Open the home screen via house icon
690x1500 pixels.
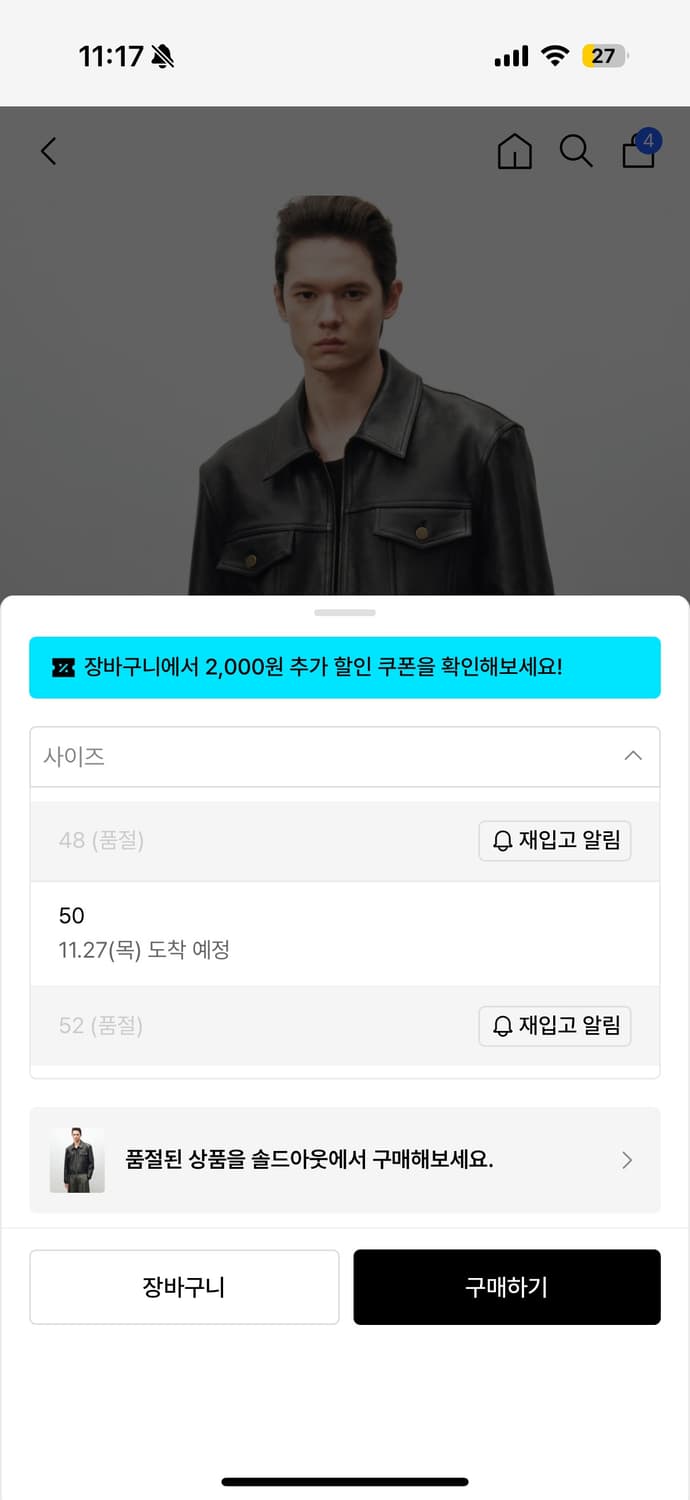click(x=514, y=152)
